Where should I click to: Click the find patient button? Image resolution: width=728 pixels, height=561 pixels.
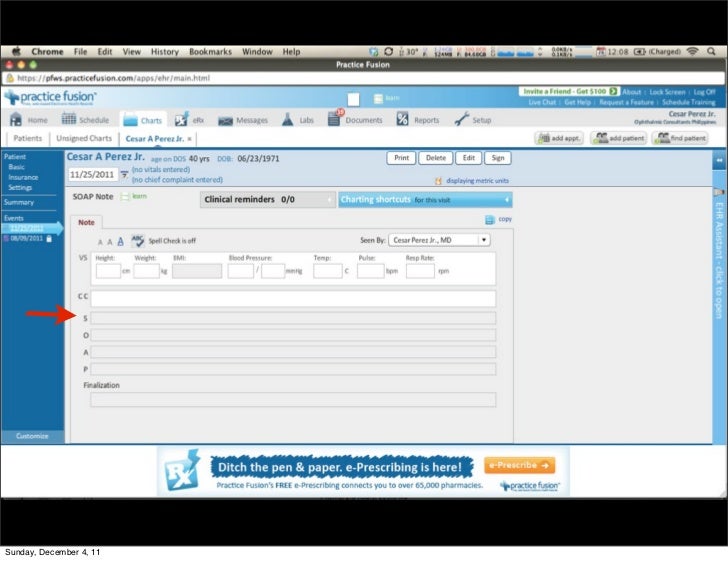click(x=680, y=138)
